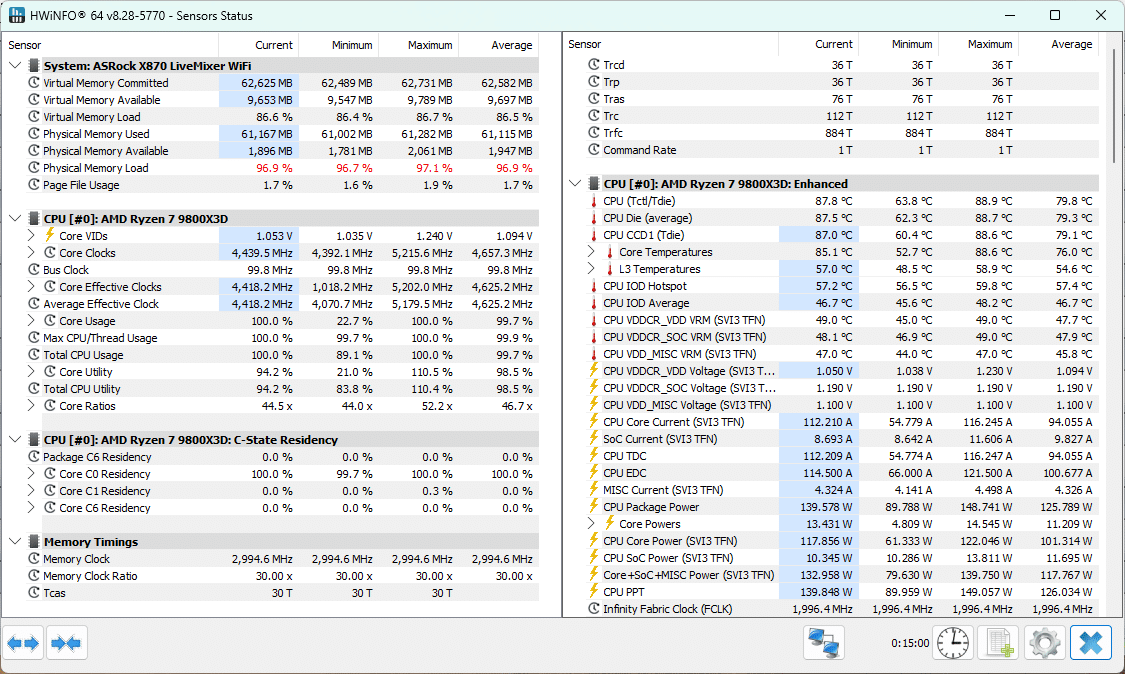Click the lightning icon beside CPU EDC
The height and width of the screenshot is (674, 1125).
[593, 472]
